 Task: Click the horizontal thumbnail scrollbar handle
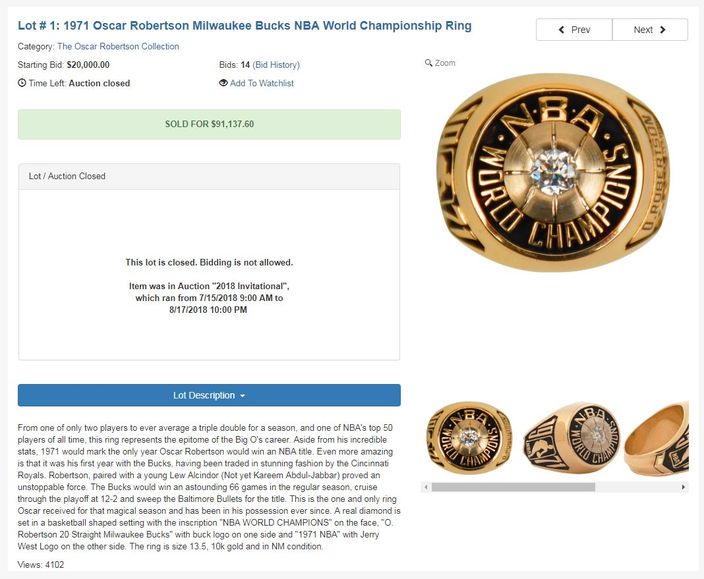[513, 487]
